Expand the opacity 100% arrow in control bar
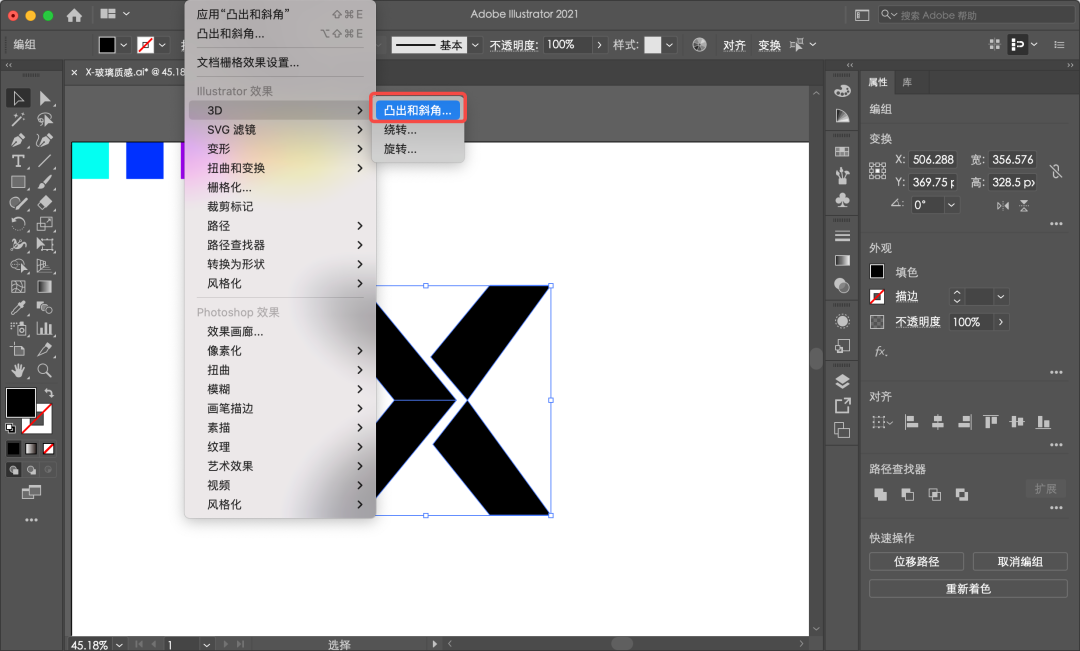The image size is (1080, 651). tap(599, 45)
